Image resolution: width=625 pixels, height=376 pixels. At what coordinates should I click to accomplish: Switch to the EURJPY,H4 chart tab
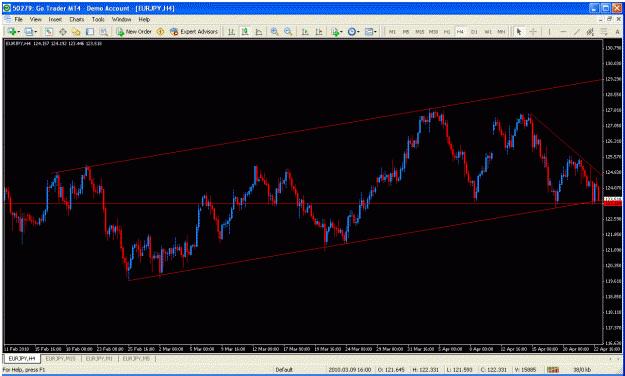[22, 359]
